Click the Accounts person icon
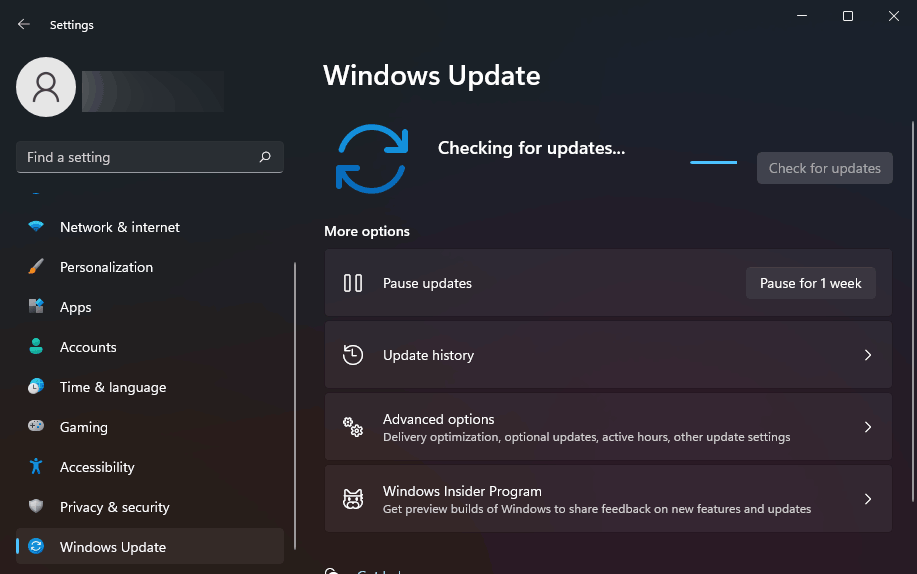 (x=36, y=346)
